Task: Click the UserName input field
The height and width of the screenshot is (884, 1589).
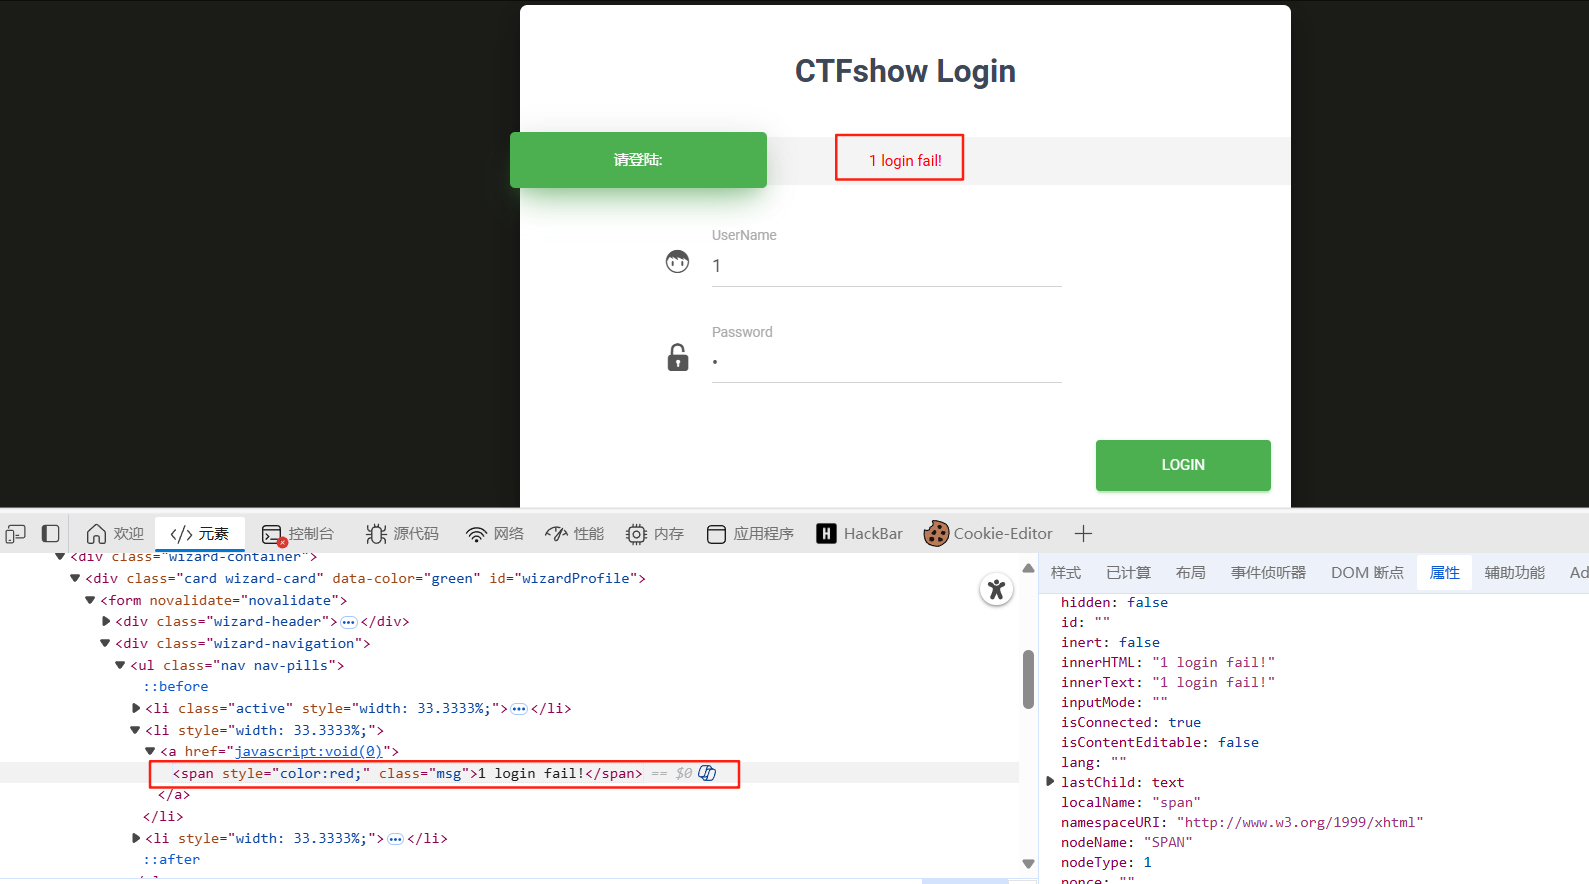Action: coord(886,266)
